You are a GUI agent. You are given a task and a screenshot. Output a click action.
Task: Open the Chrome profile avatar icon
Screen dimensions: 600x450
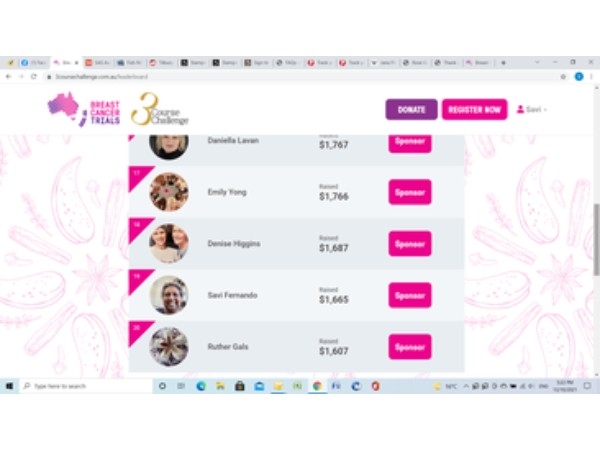pos(579,77)
